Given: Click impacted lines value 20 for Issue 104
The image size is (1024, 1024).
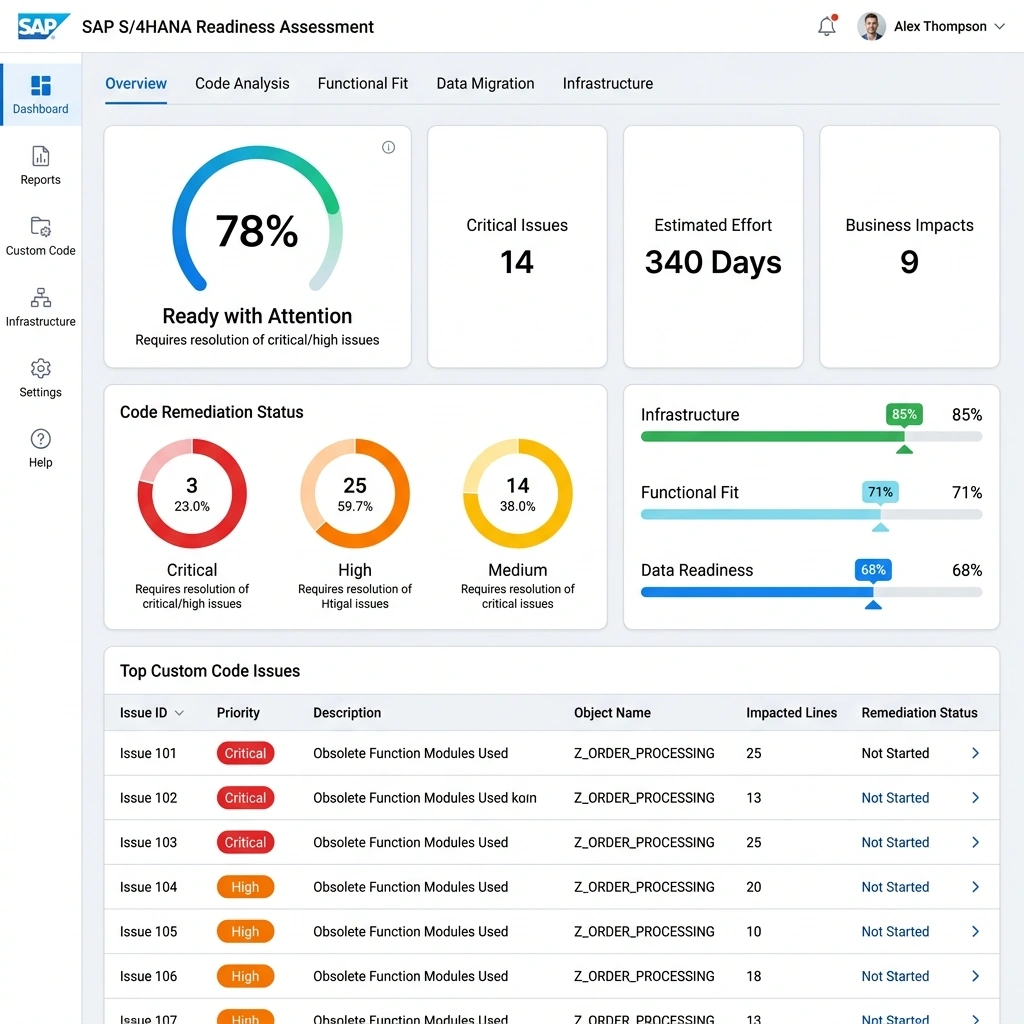Looking at the screenshot, I should [754, 886].
